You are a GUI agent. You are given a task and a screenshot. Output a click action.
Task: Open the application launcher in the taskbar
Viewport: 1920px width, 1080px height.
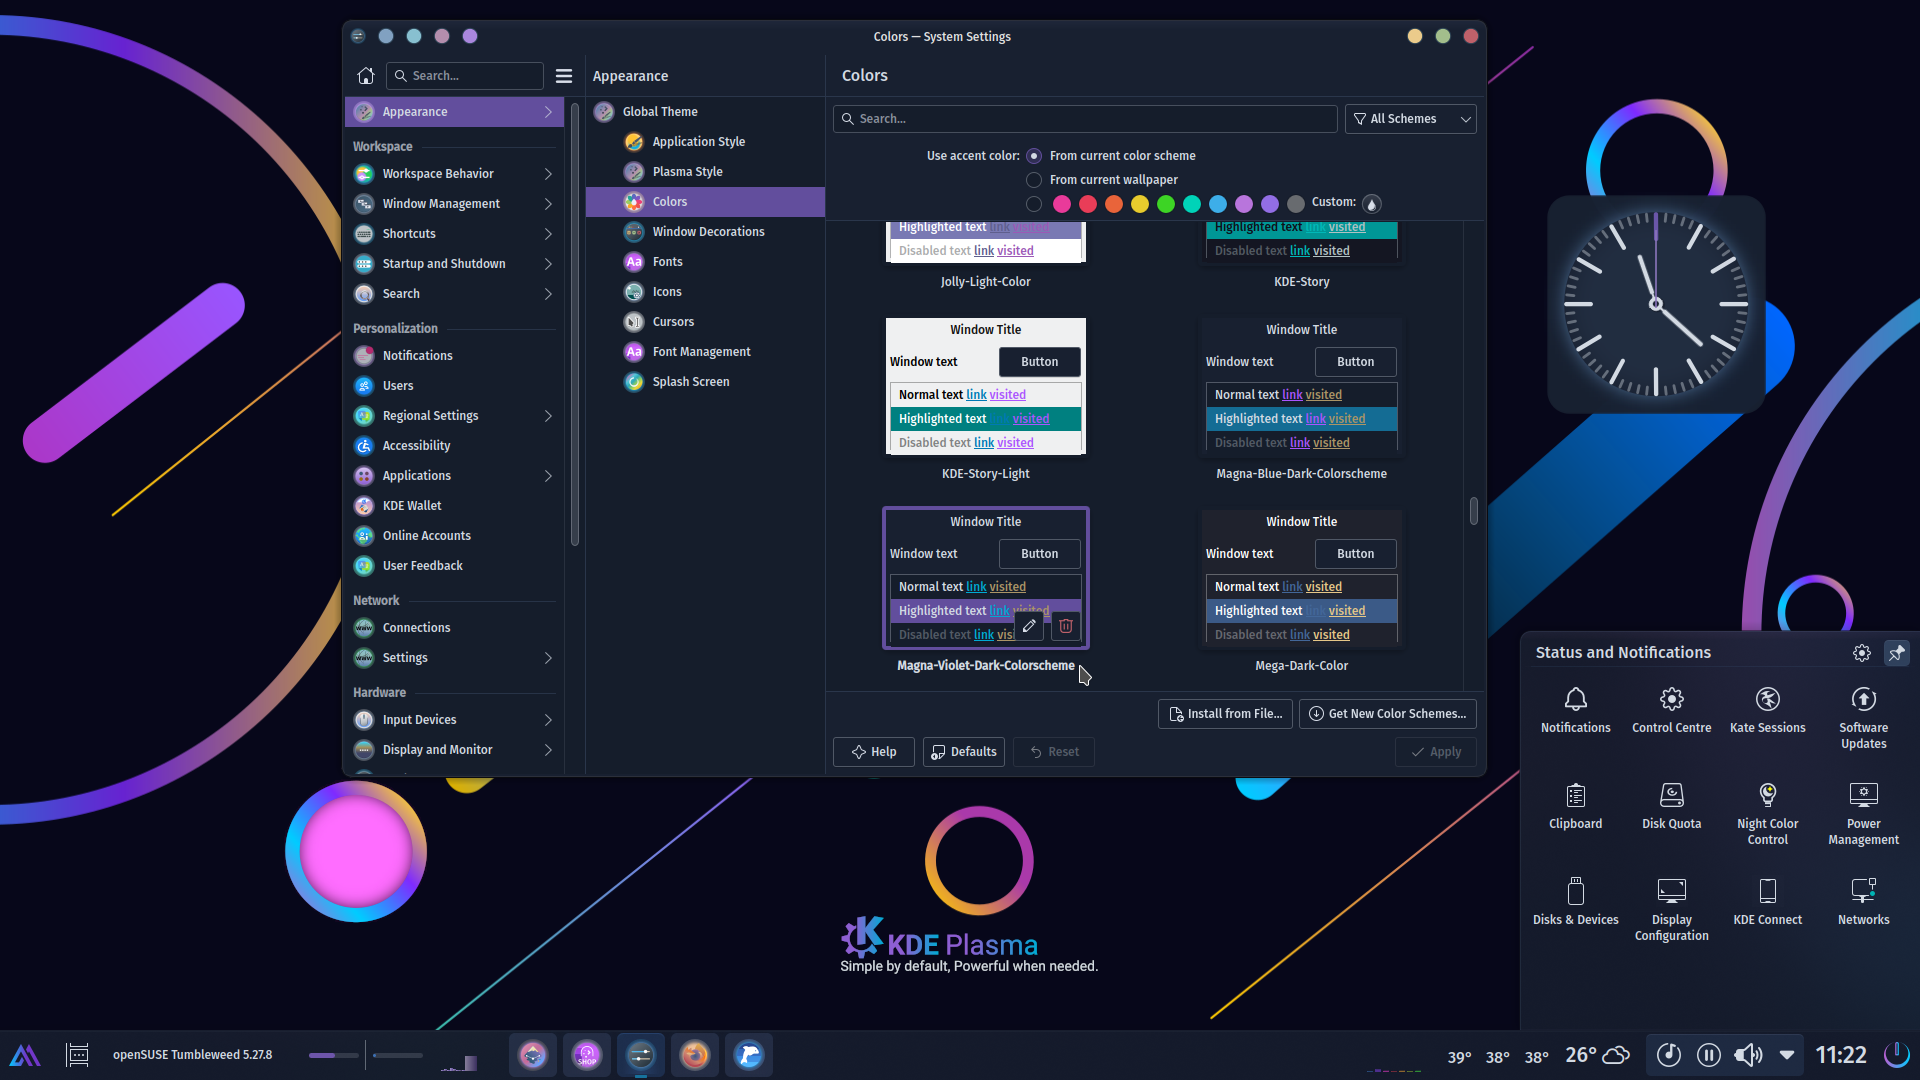[25, 1055]
